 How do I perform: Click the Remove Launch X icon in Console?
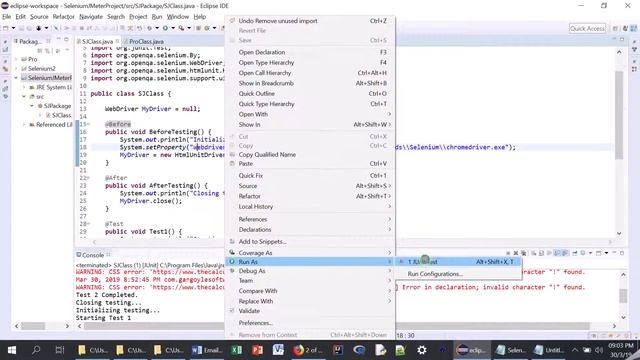click(516, 253)
